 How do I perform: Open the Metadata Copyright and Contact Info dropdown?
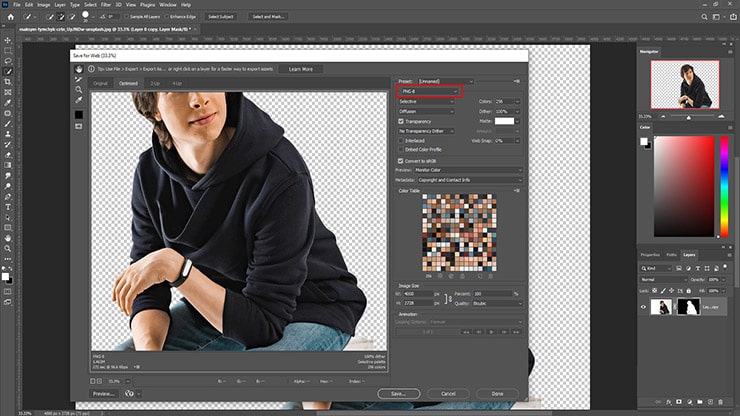pyautogui.click(x=468, y=178)
